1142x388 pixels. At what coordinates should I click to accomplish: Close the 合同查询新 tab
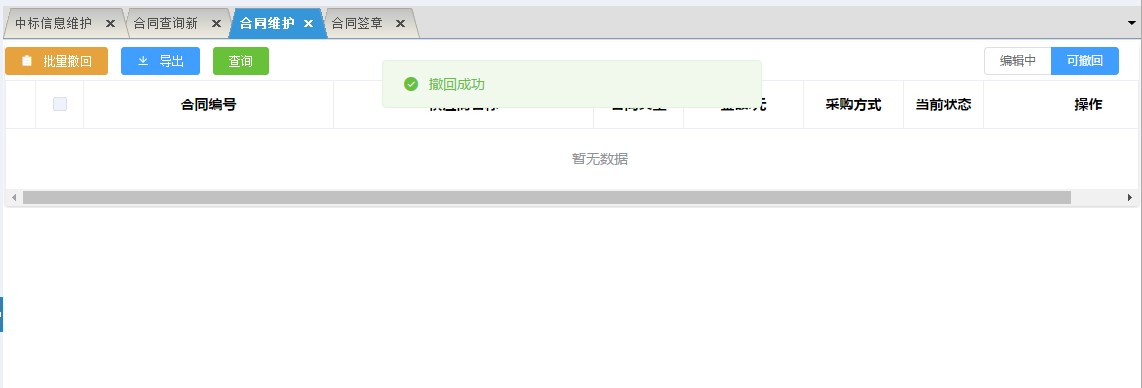pyautogui.click(x=216, y=23)
